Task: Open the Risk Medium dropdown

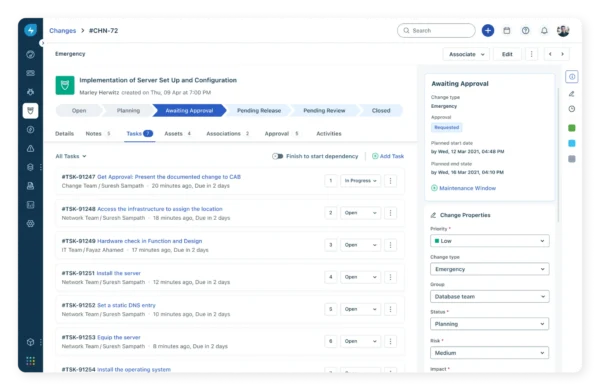Action: pos(490,353)
